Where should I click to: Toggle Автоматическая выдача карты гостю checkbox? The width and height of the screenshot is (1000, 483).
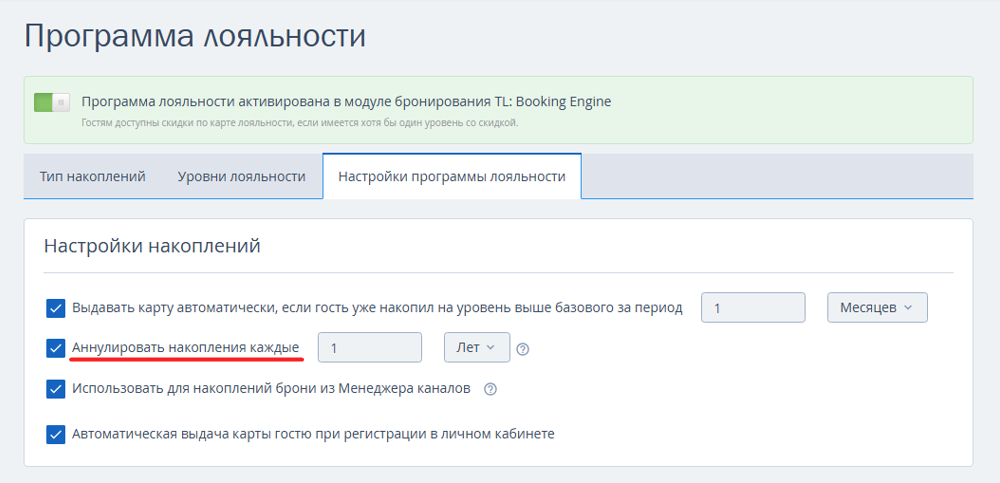[x=55, y=435]
